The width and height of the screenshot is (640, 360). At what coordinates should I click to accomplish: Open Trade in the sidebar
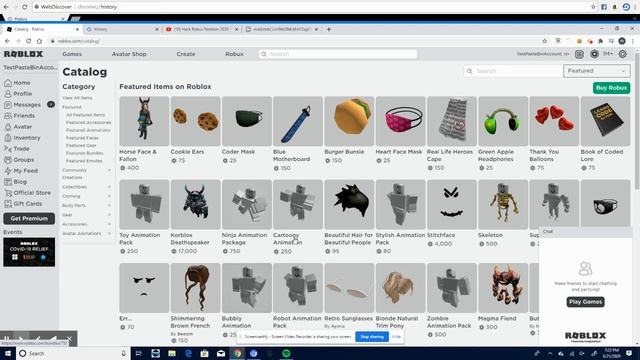click(17, 149)
